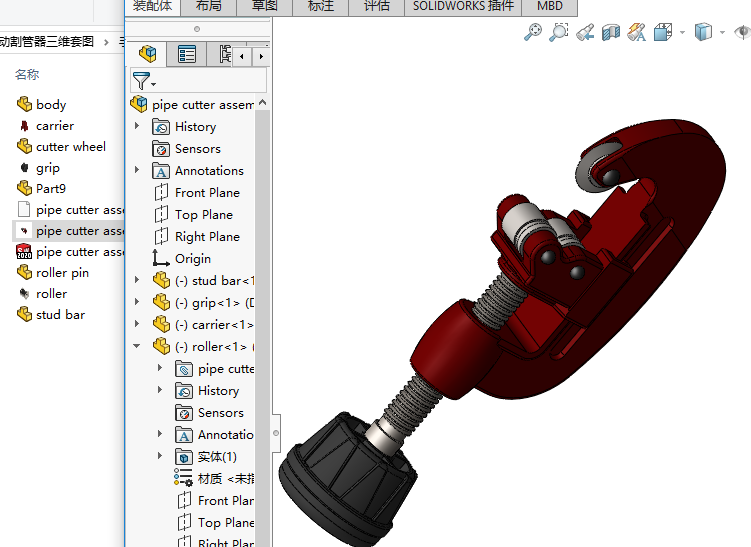Open the View Orientation dropdown arrow
Image resolution: width=751 pixels, height=547 pixels.
point(682,32)
